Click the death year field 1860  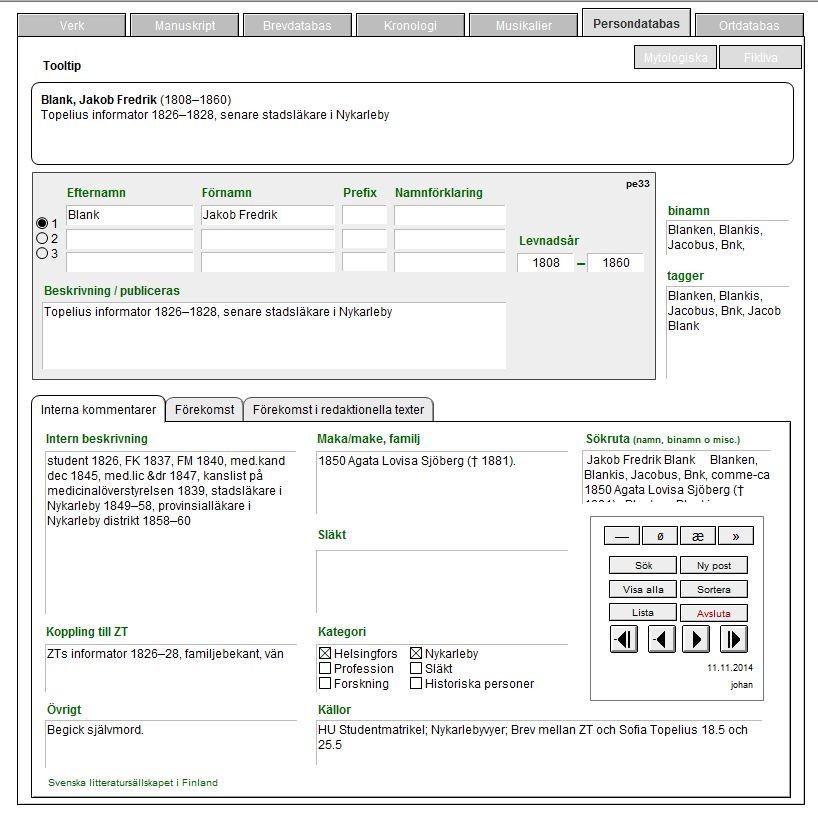tap(616, 263)
